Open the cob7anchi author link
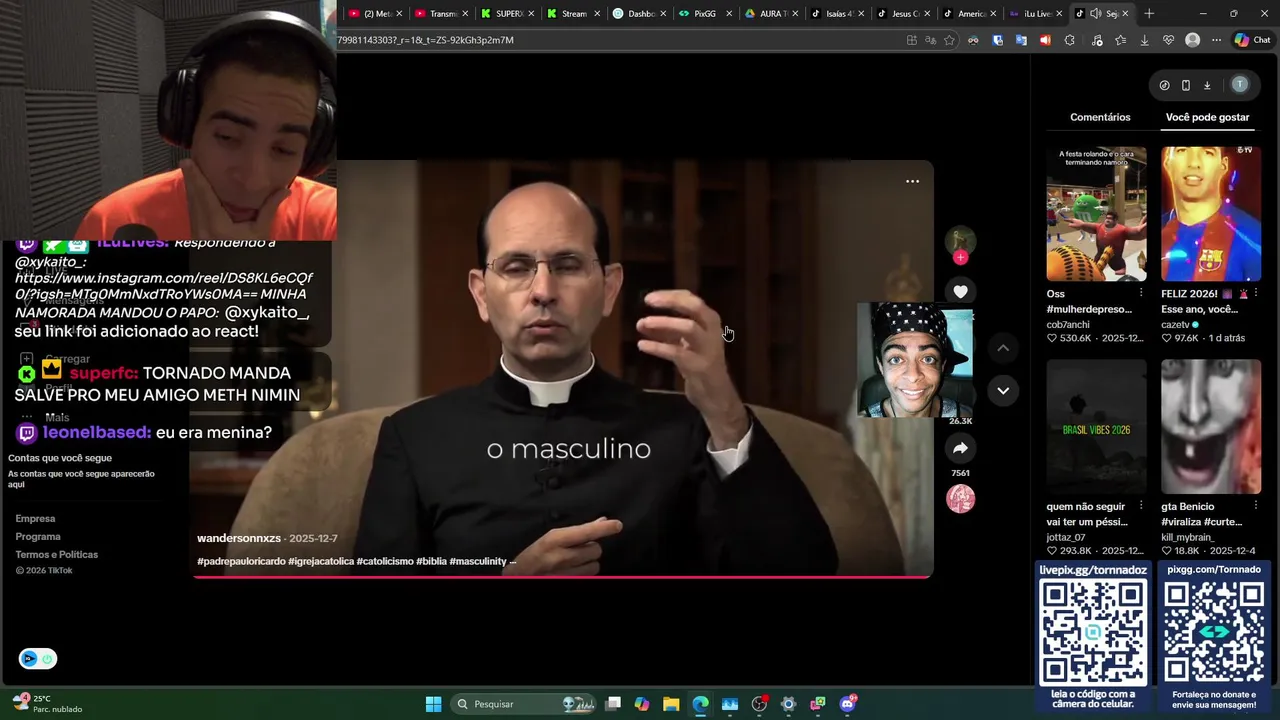1280x720 pixels. 1068,325
